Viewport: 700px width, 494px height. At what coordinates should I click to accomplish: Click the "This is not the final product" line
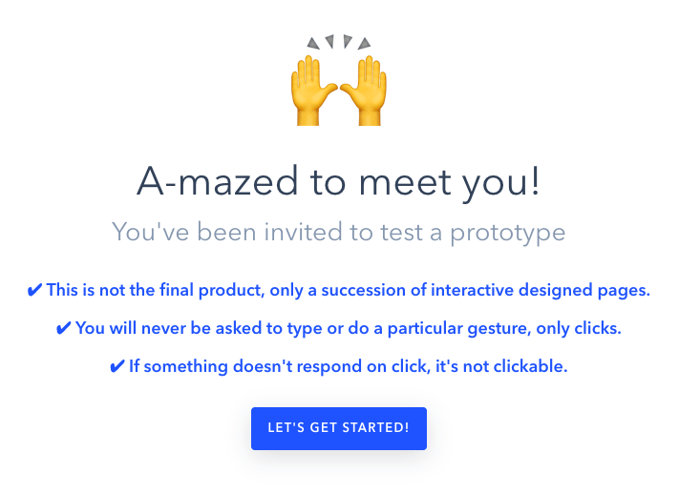pyautogui.click(x=346, y=291)
